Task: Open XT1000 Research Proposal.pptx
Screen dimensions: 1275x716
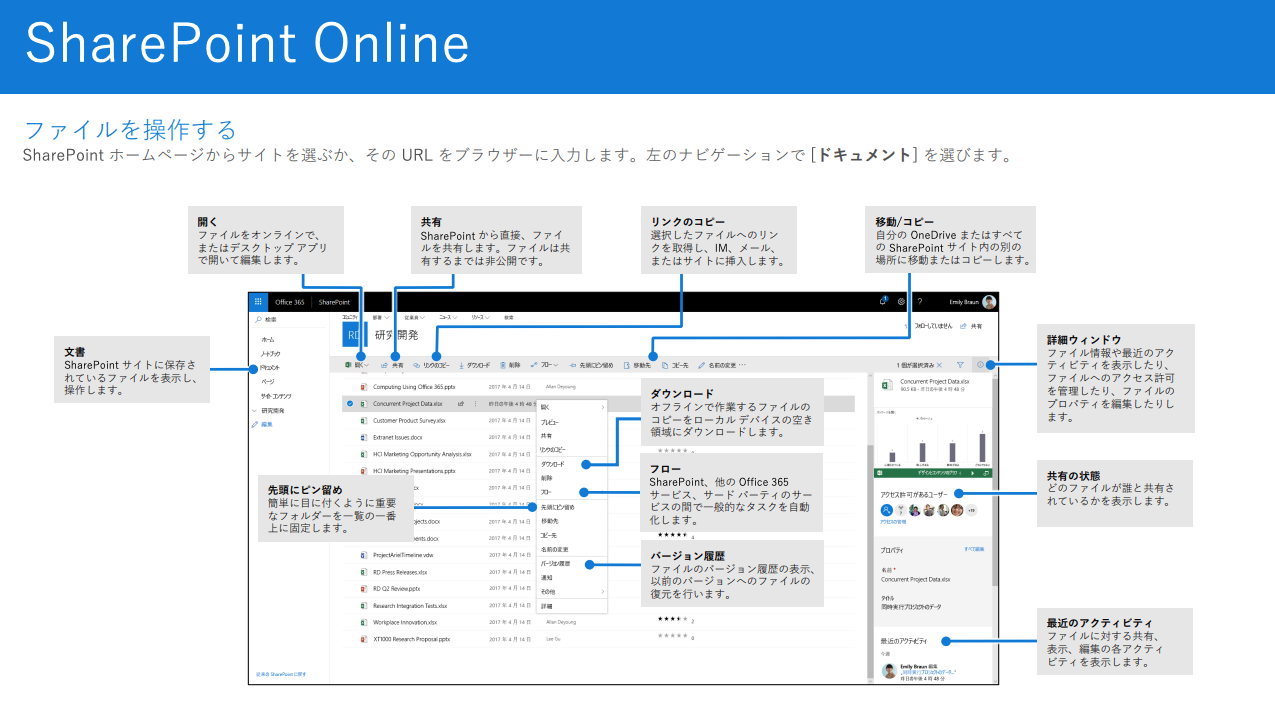Action: point(411,639)
